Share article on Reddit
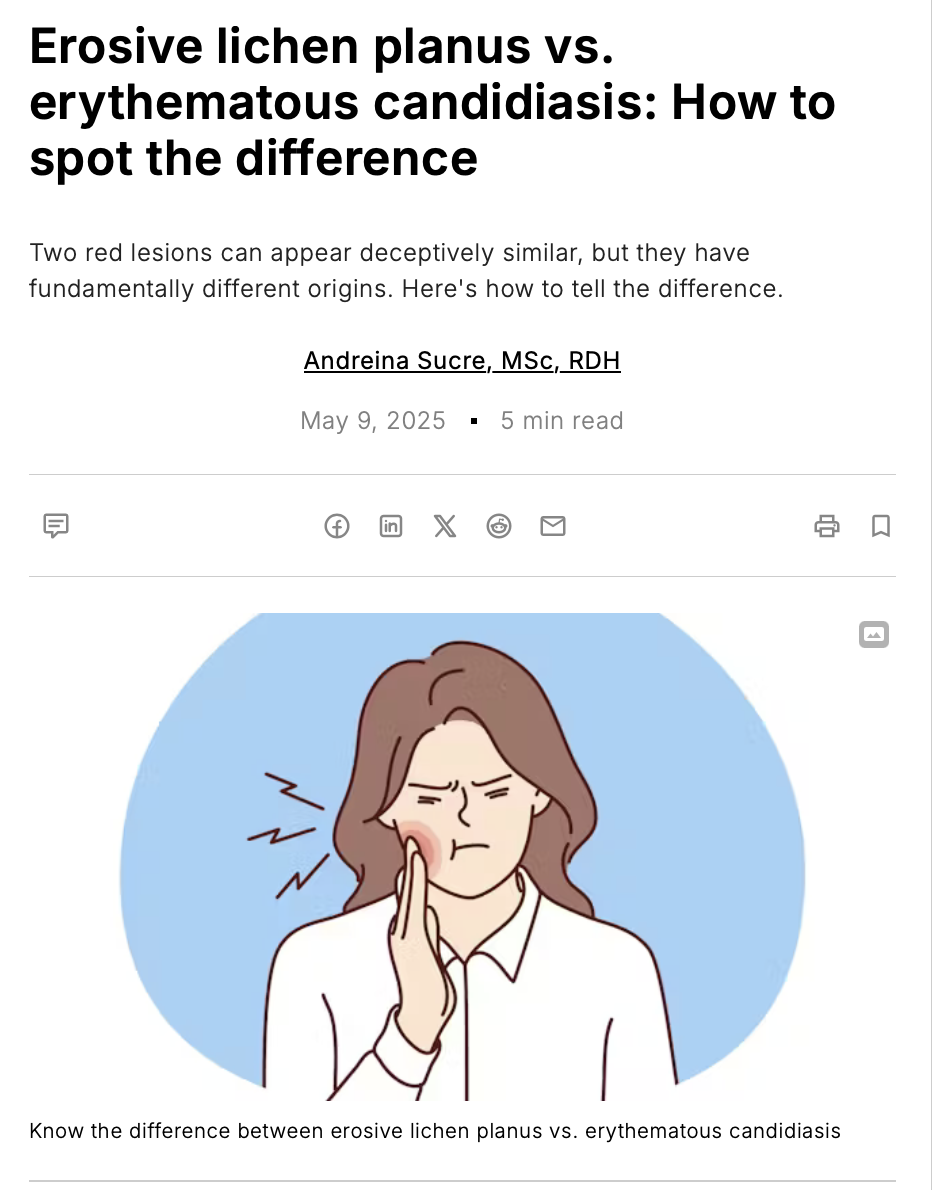Image resolution: width=934 pixels, height=1190 pixels. [499, 526]
